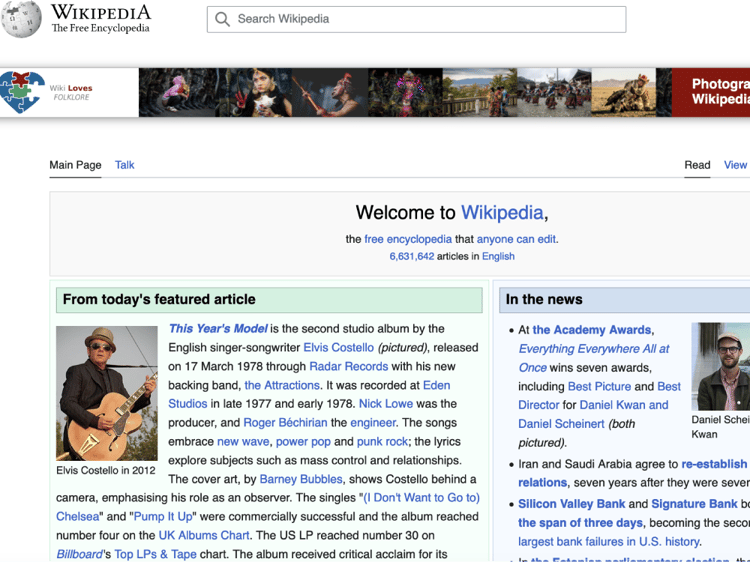Viewport: 750px width, 562px height.
Task: Click banner photo of child in pink hood
Action: click(177, 92)
